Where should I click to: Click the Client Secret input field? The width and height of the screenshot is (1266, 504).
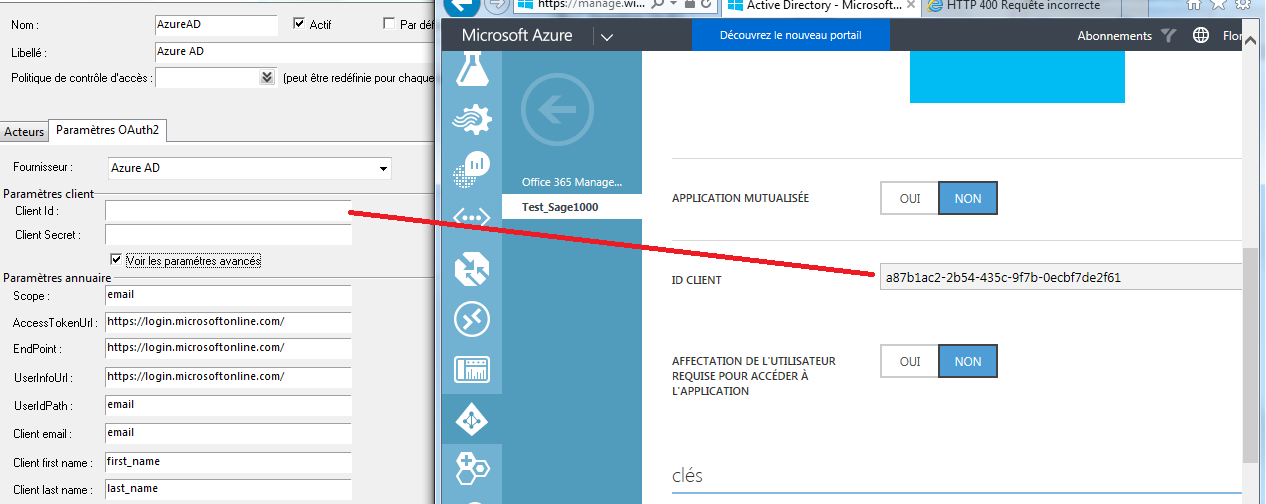click(x=228, y=235)
